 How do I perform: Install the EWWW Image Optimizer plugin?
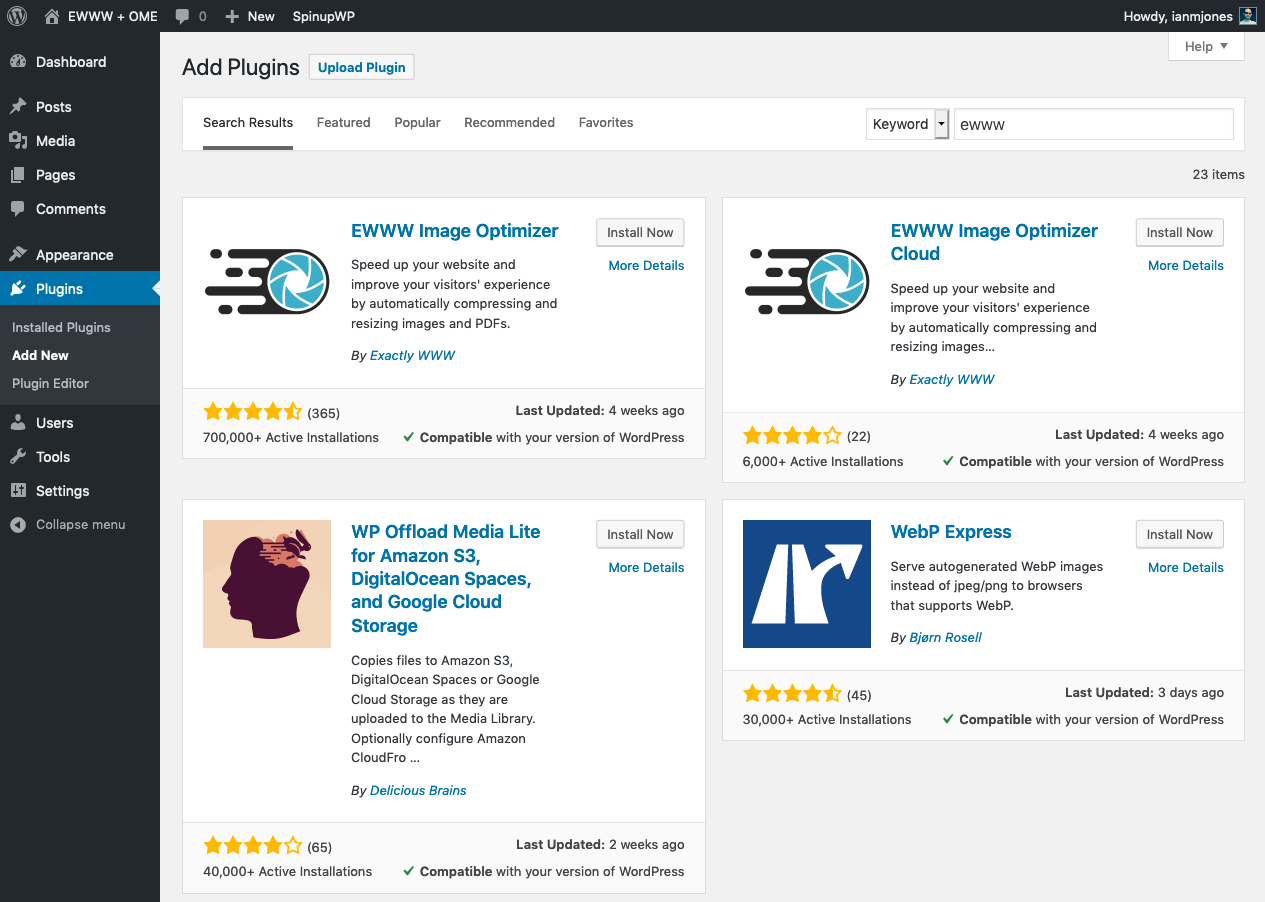[640, 232]
